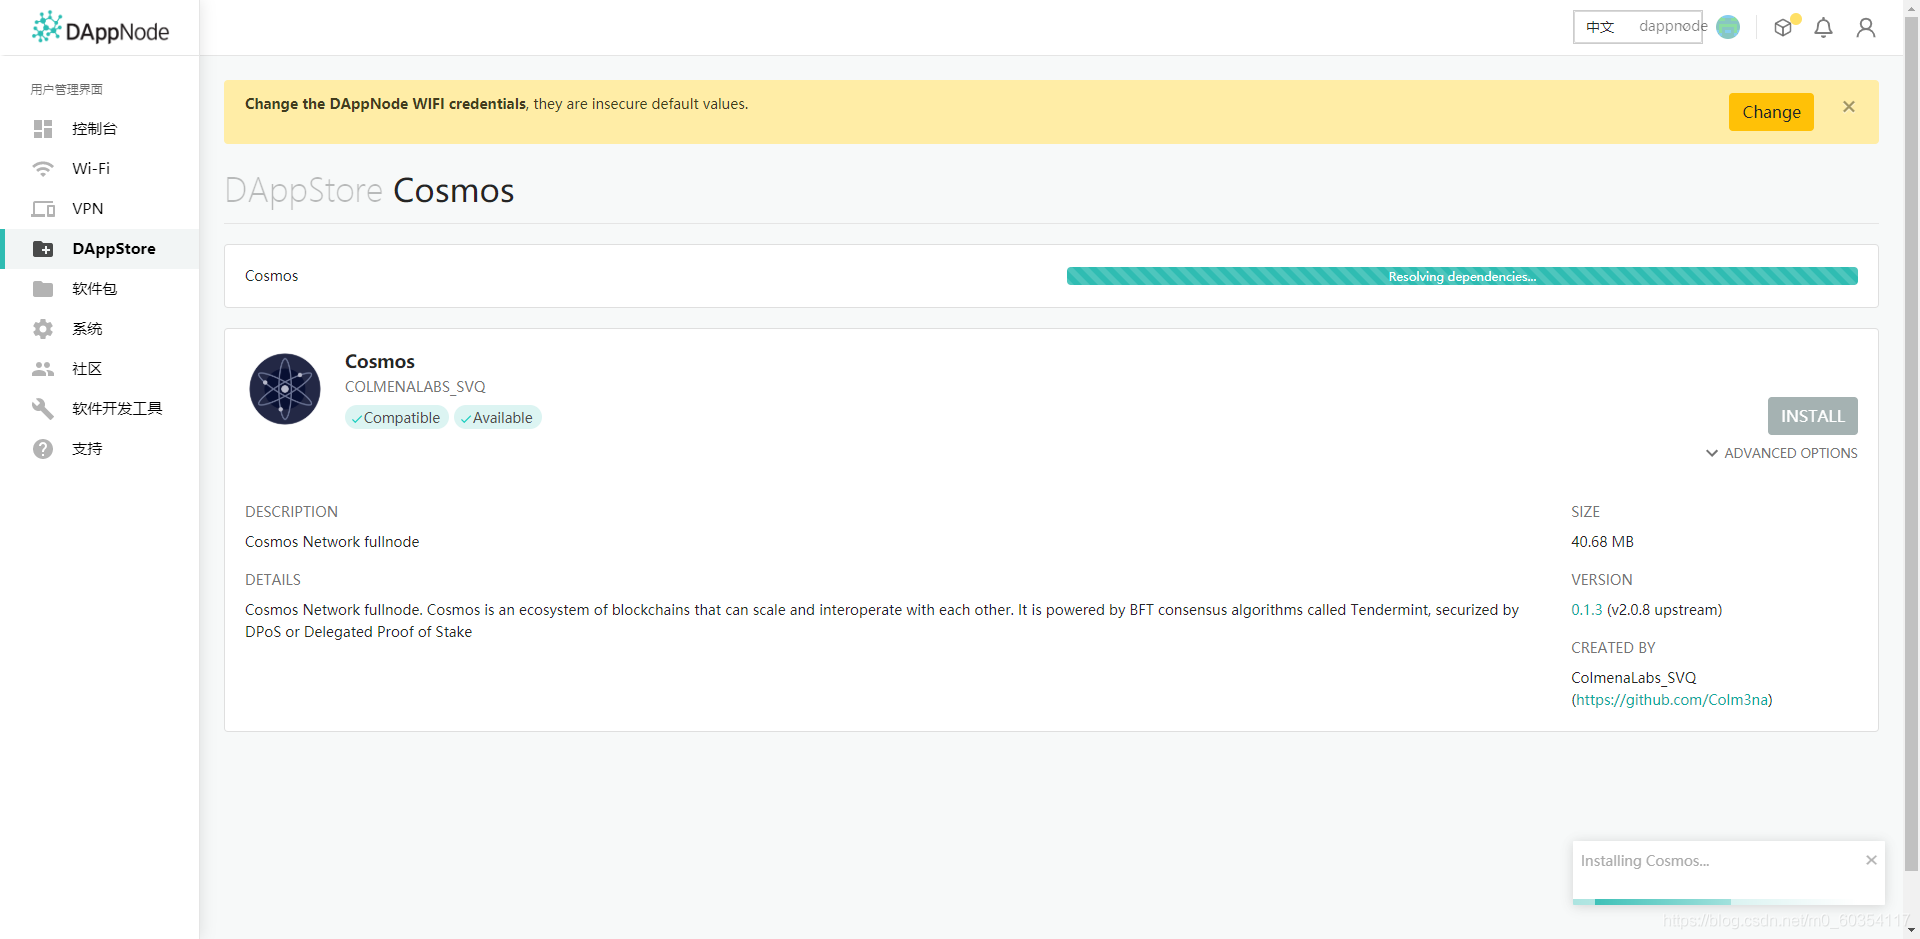Click the VPN devices icon in sidebar
This screenshot has width=1920, height=939.
pos(43,209)
